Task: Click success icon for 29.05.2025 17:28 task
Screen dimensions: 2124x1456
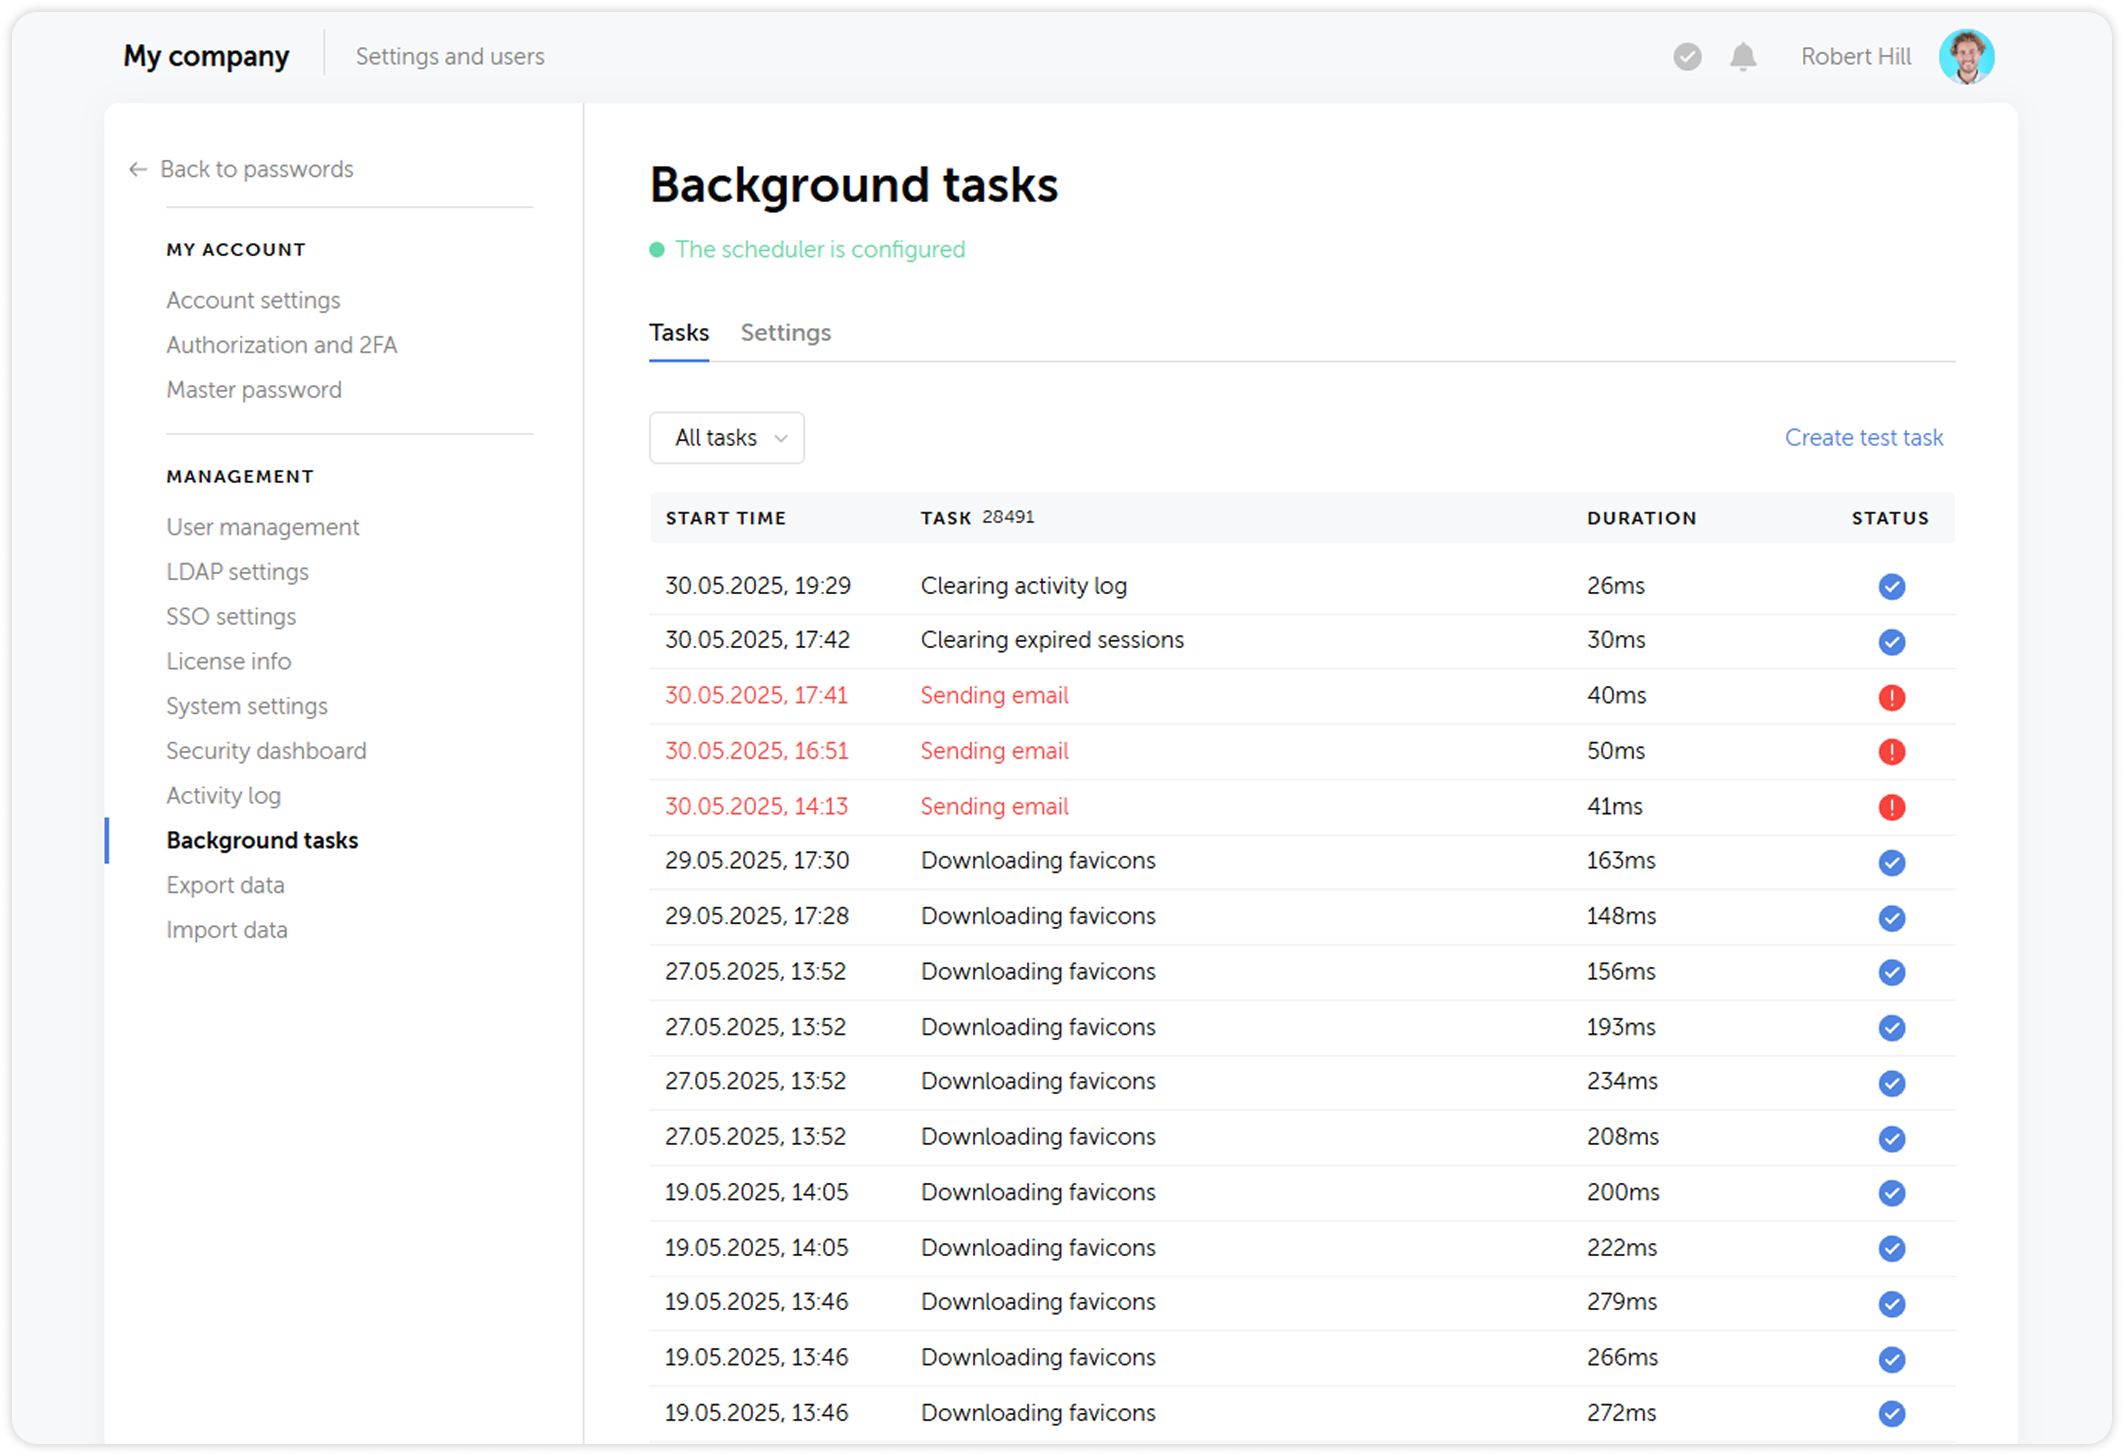Action: click(x=1891, y=917)
